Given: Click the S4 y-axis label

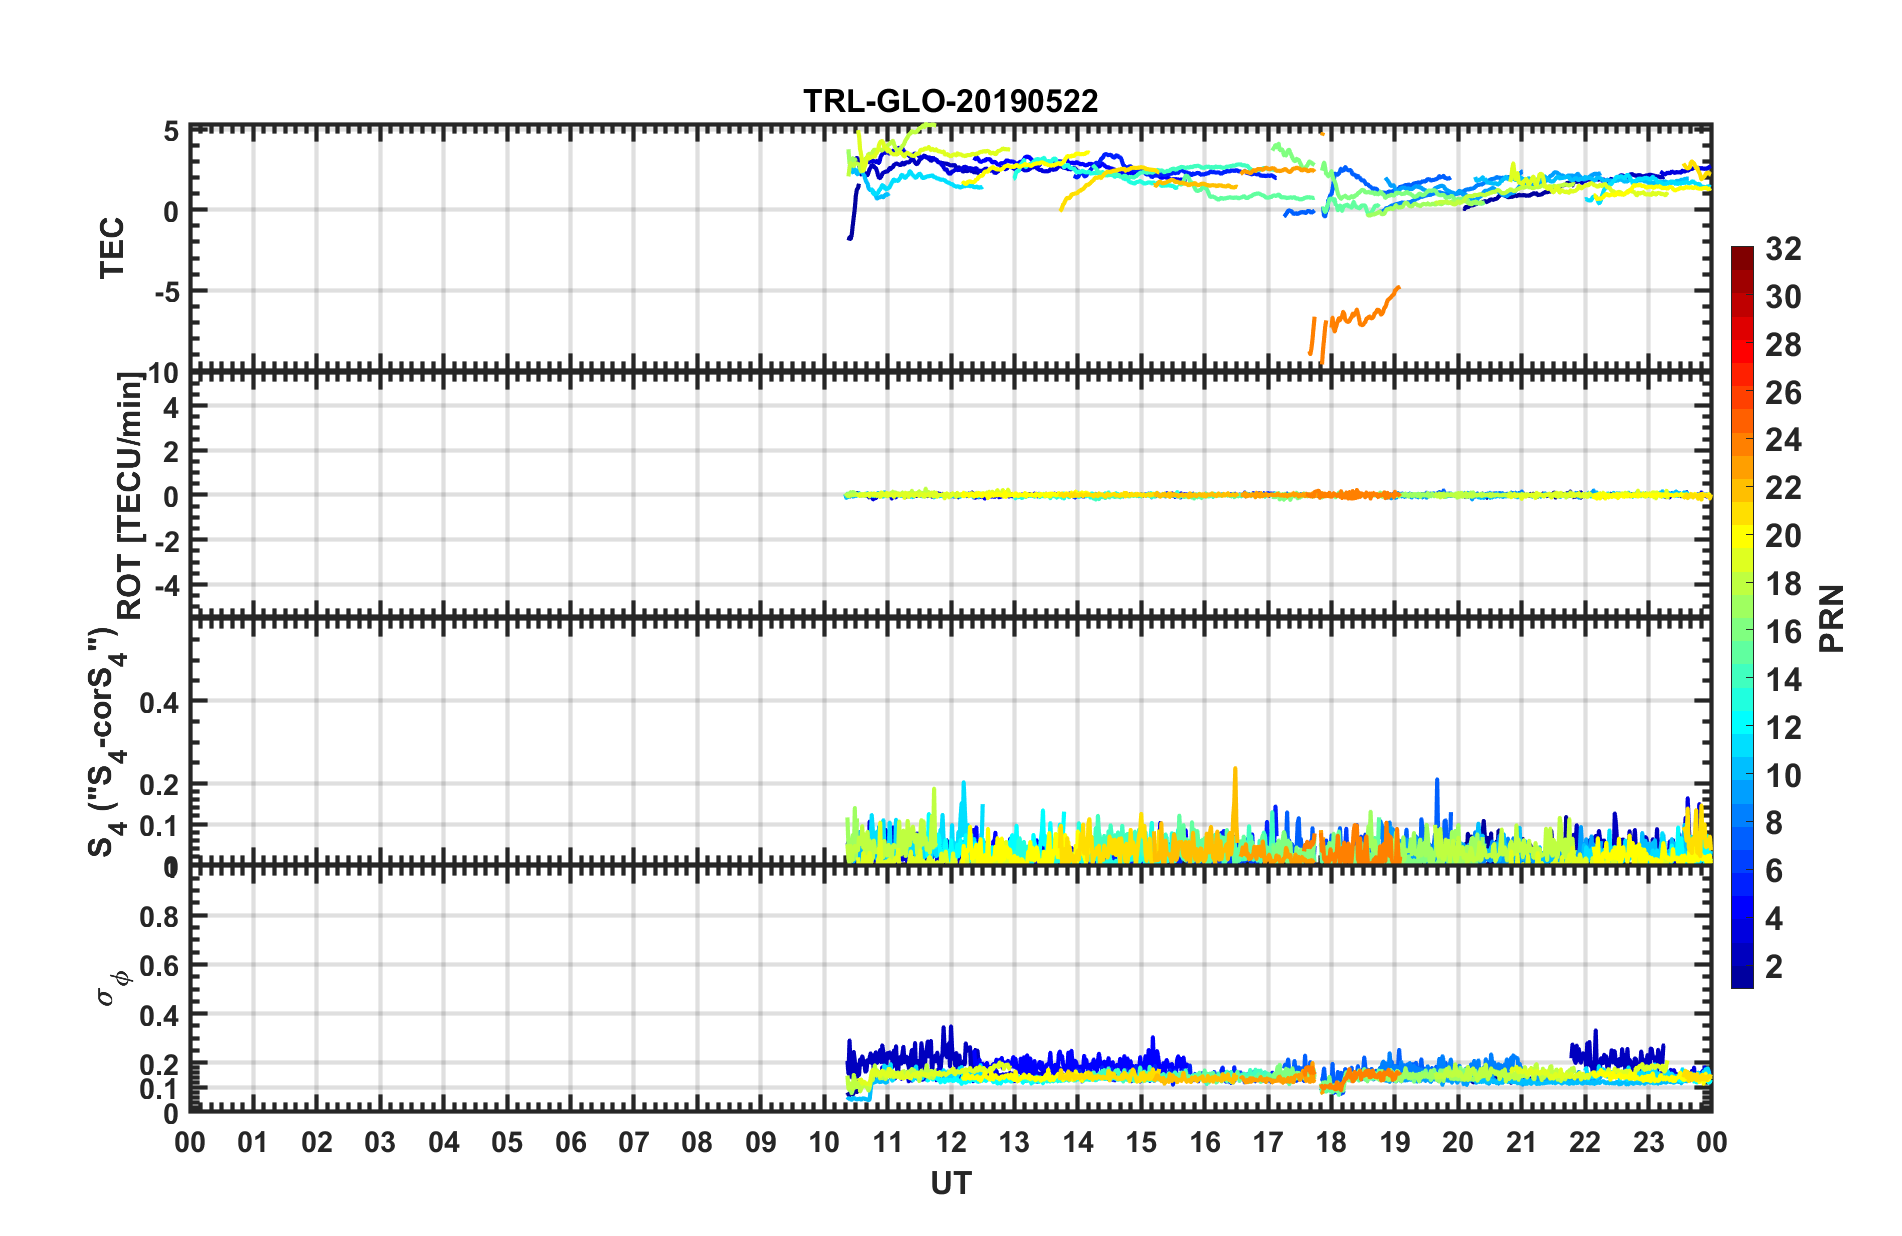Looking at the screenshot, I should pyautogui.click(x=105, y=741).
